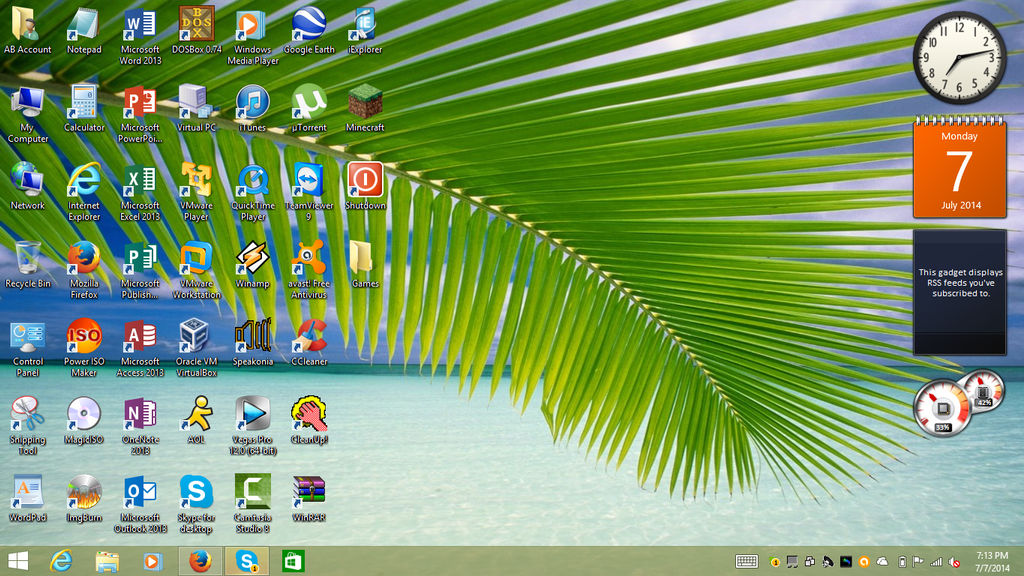Open Windows Store from the taskbar
1024x576 pixels.
[x=293, y=561]
